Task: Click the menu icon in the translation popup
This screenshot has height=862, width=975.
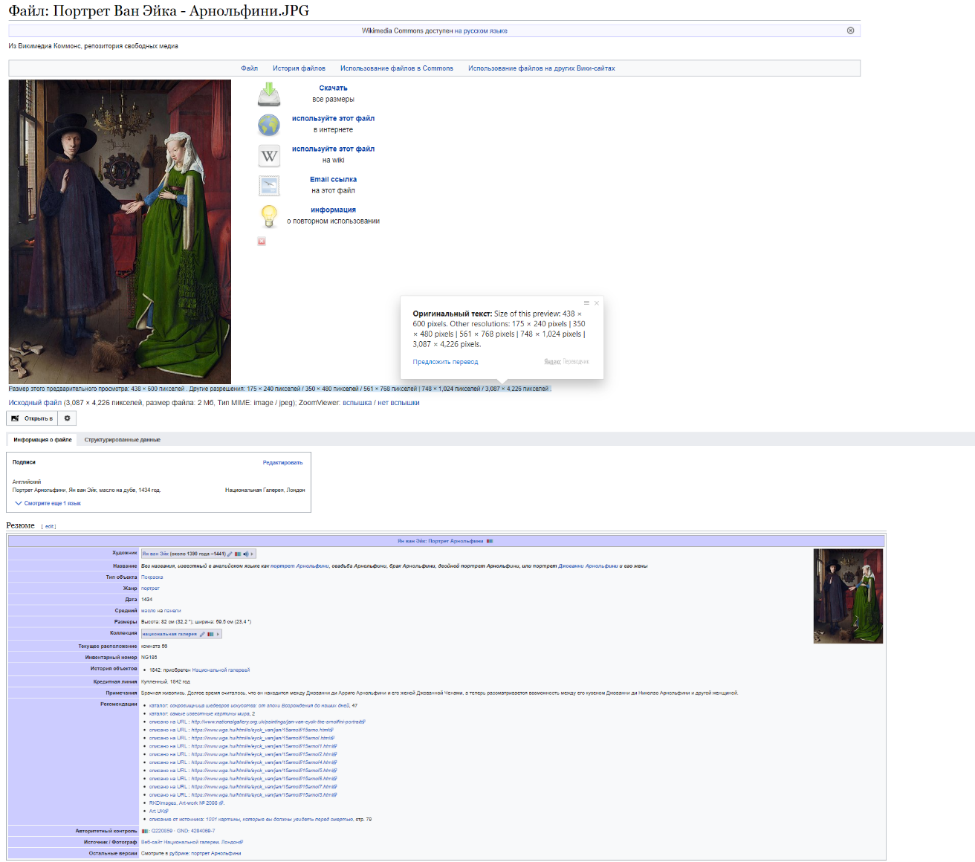Action: pos(586,303)
